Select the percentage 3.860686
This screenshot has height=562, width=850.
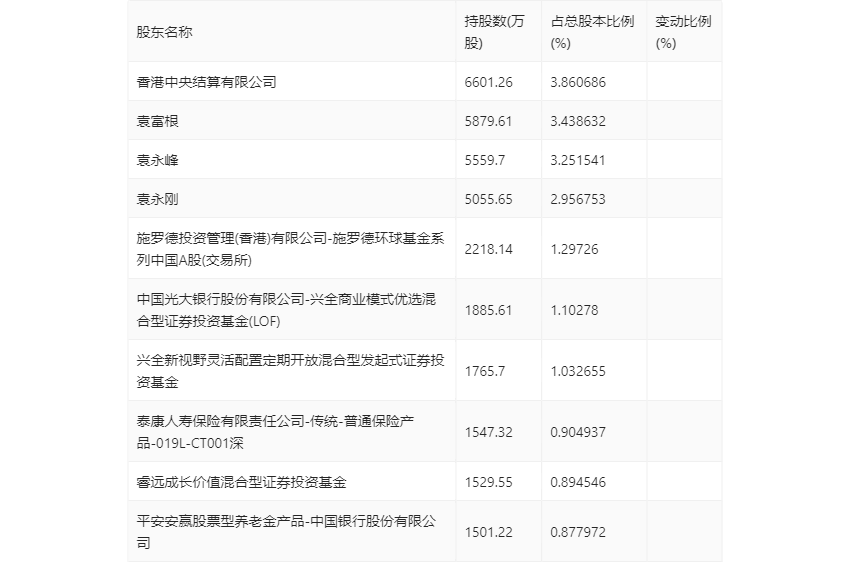578,82
